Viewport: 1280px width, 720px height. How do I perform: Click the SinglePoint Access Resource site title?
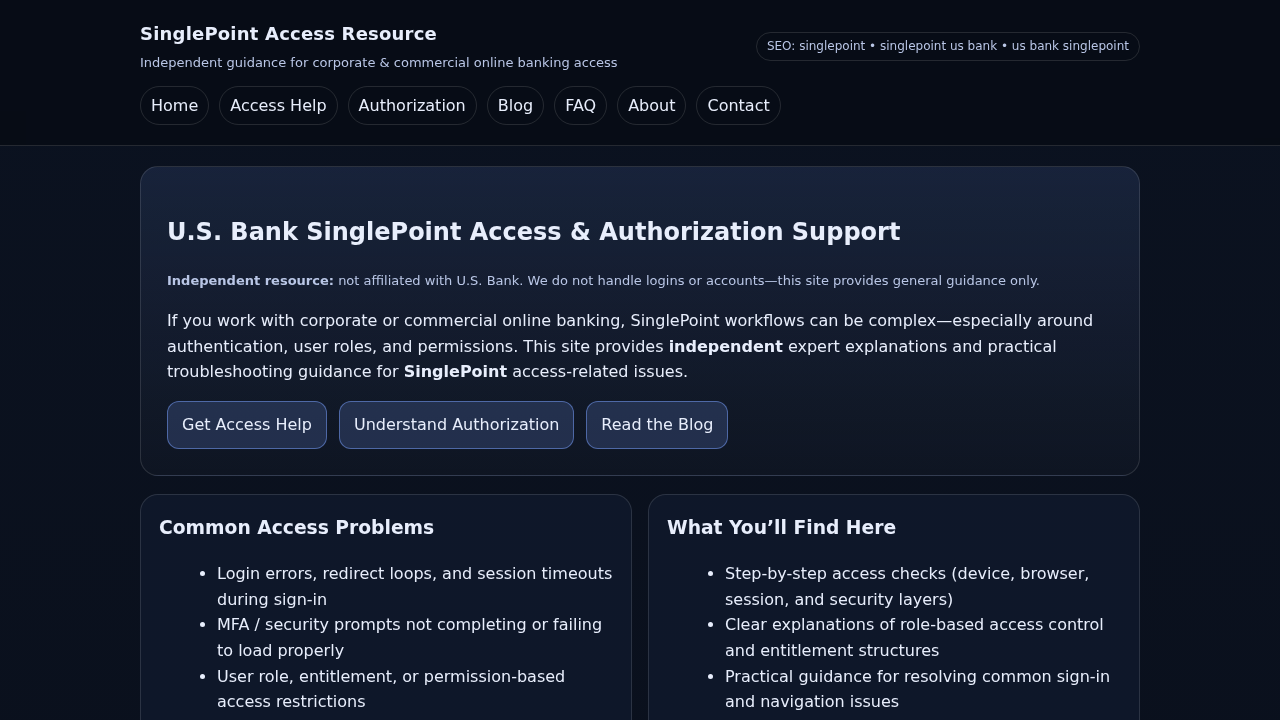coord(288,34)
